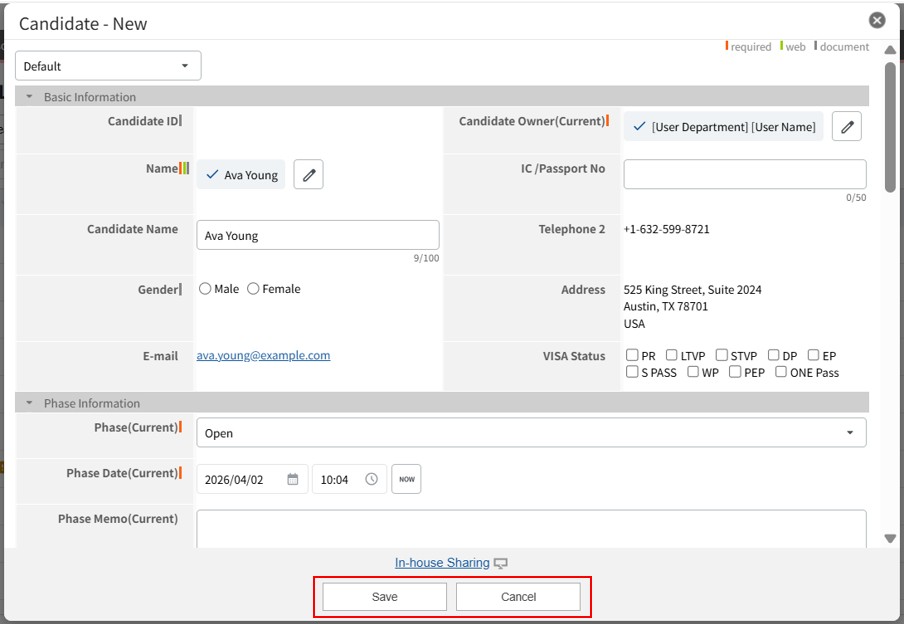Select the Male gender radio button
This screenshot has width=904, height=624.
pos(205,289)
